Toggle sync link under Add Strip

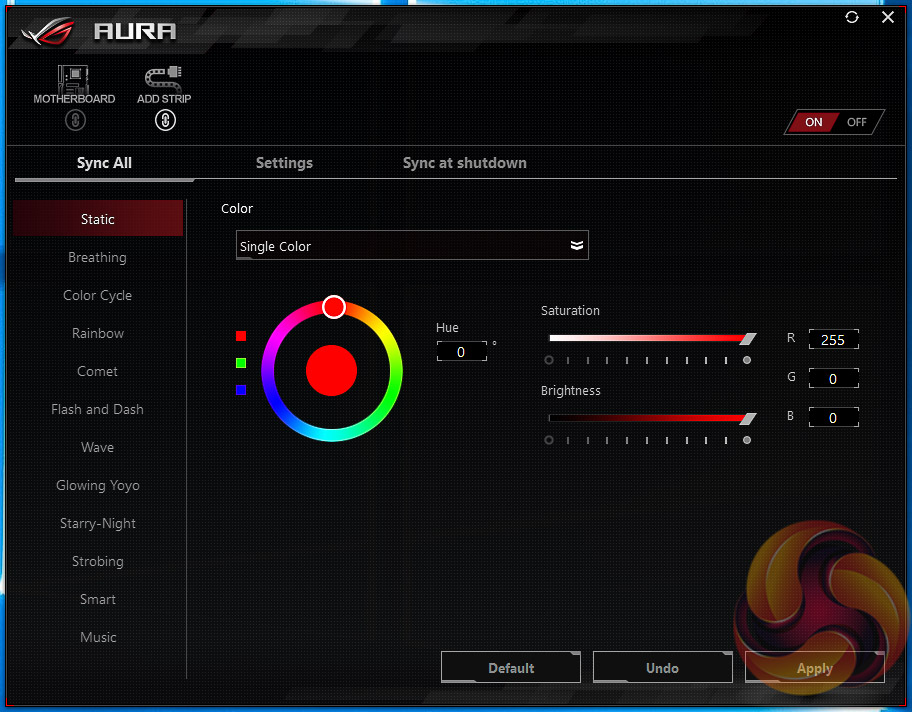point(165,120)
